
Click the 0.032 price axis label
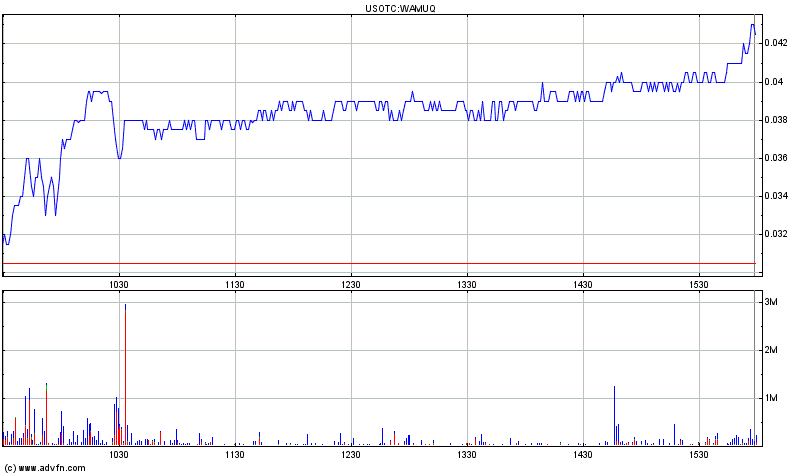776,234
